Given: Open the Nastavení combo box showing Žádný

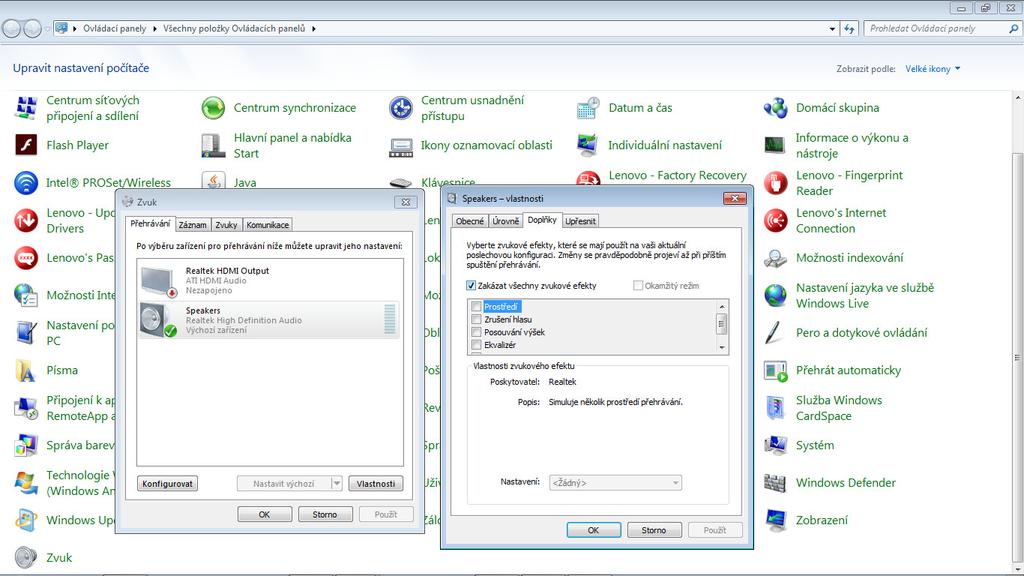Looking at the screenshot, I should (615, 483).
